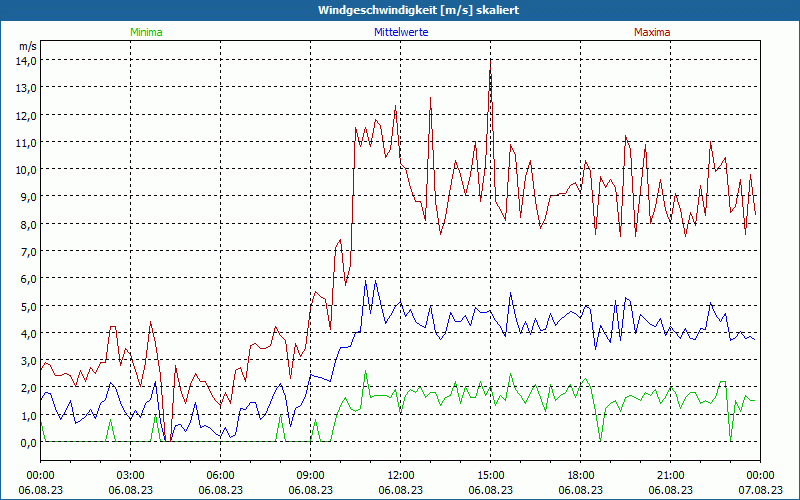This screenshot has height=500, width=800.
Task: Click the green Minima legend label
Action: pos(146,32)
